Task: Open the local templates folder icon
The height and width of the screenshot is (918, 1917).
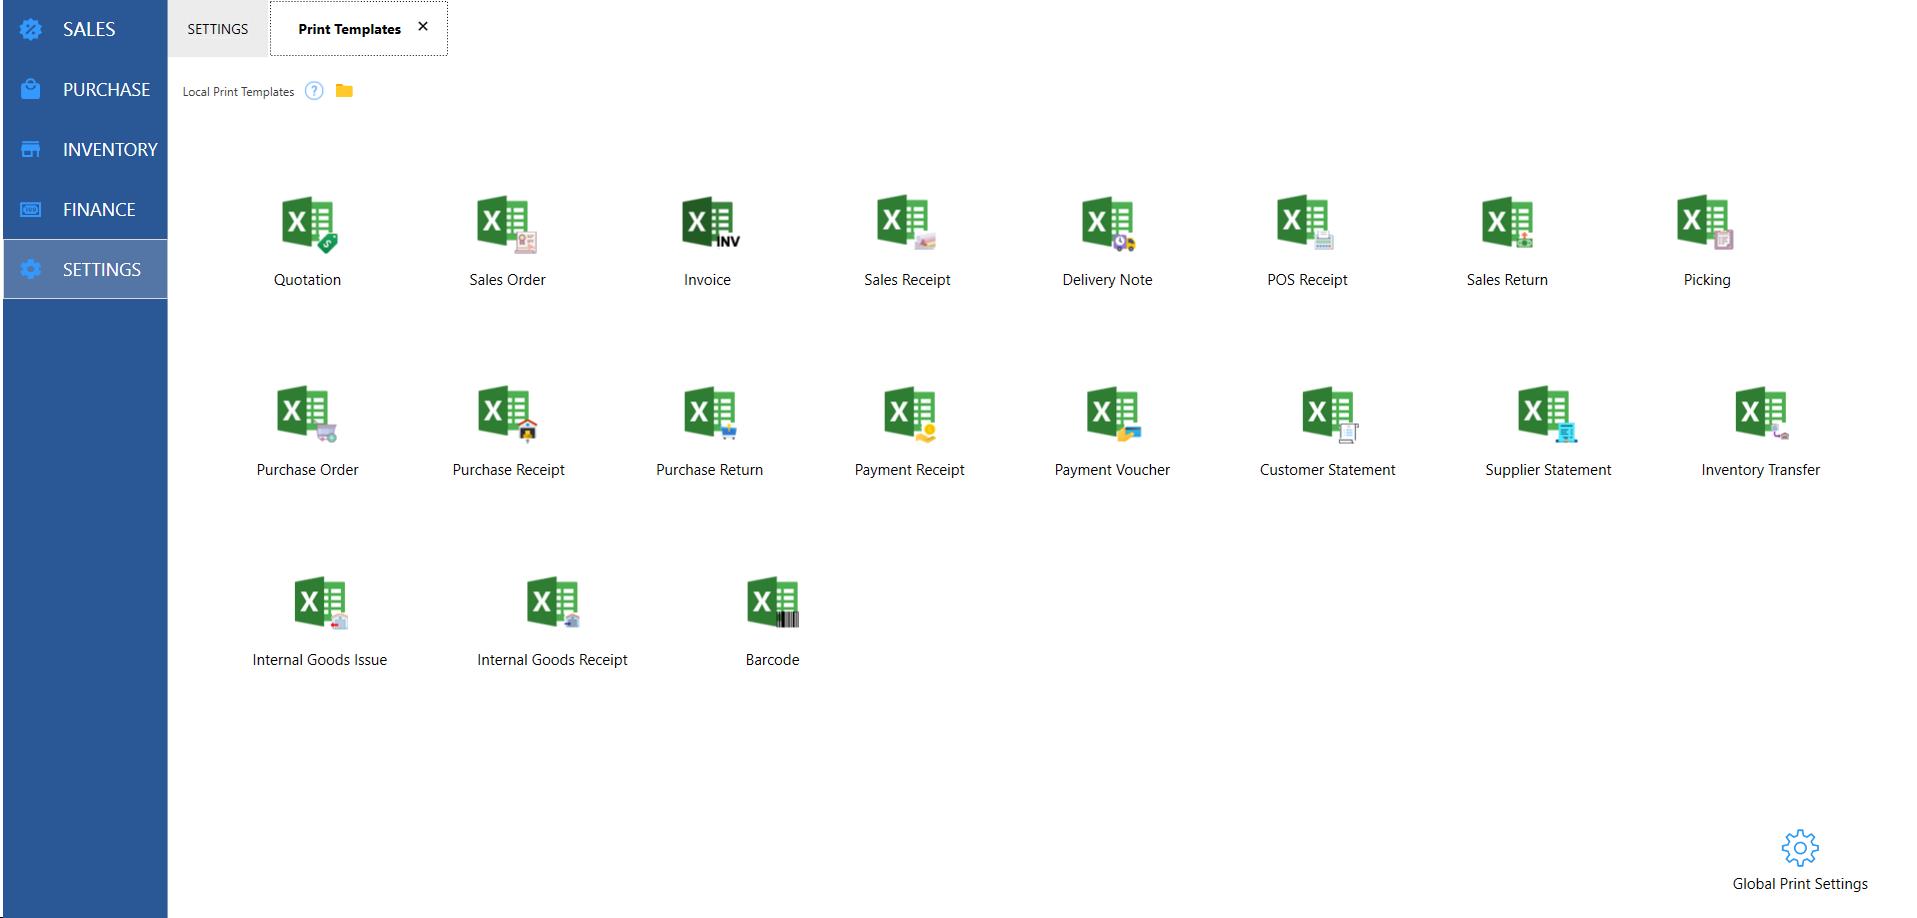Action: (x=344, y=91)
